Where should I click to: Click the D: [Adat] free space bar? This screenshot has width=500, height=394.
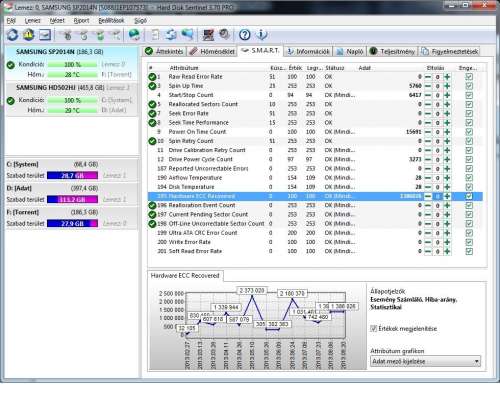click(72, 199)
